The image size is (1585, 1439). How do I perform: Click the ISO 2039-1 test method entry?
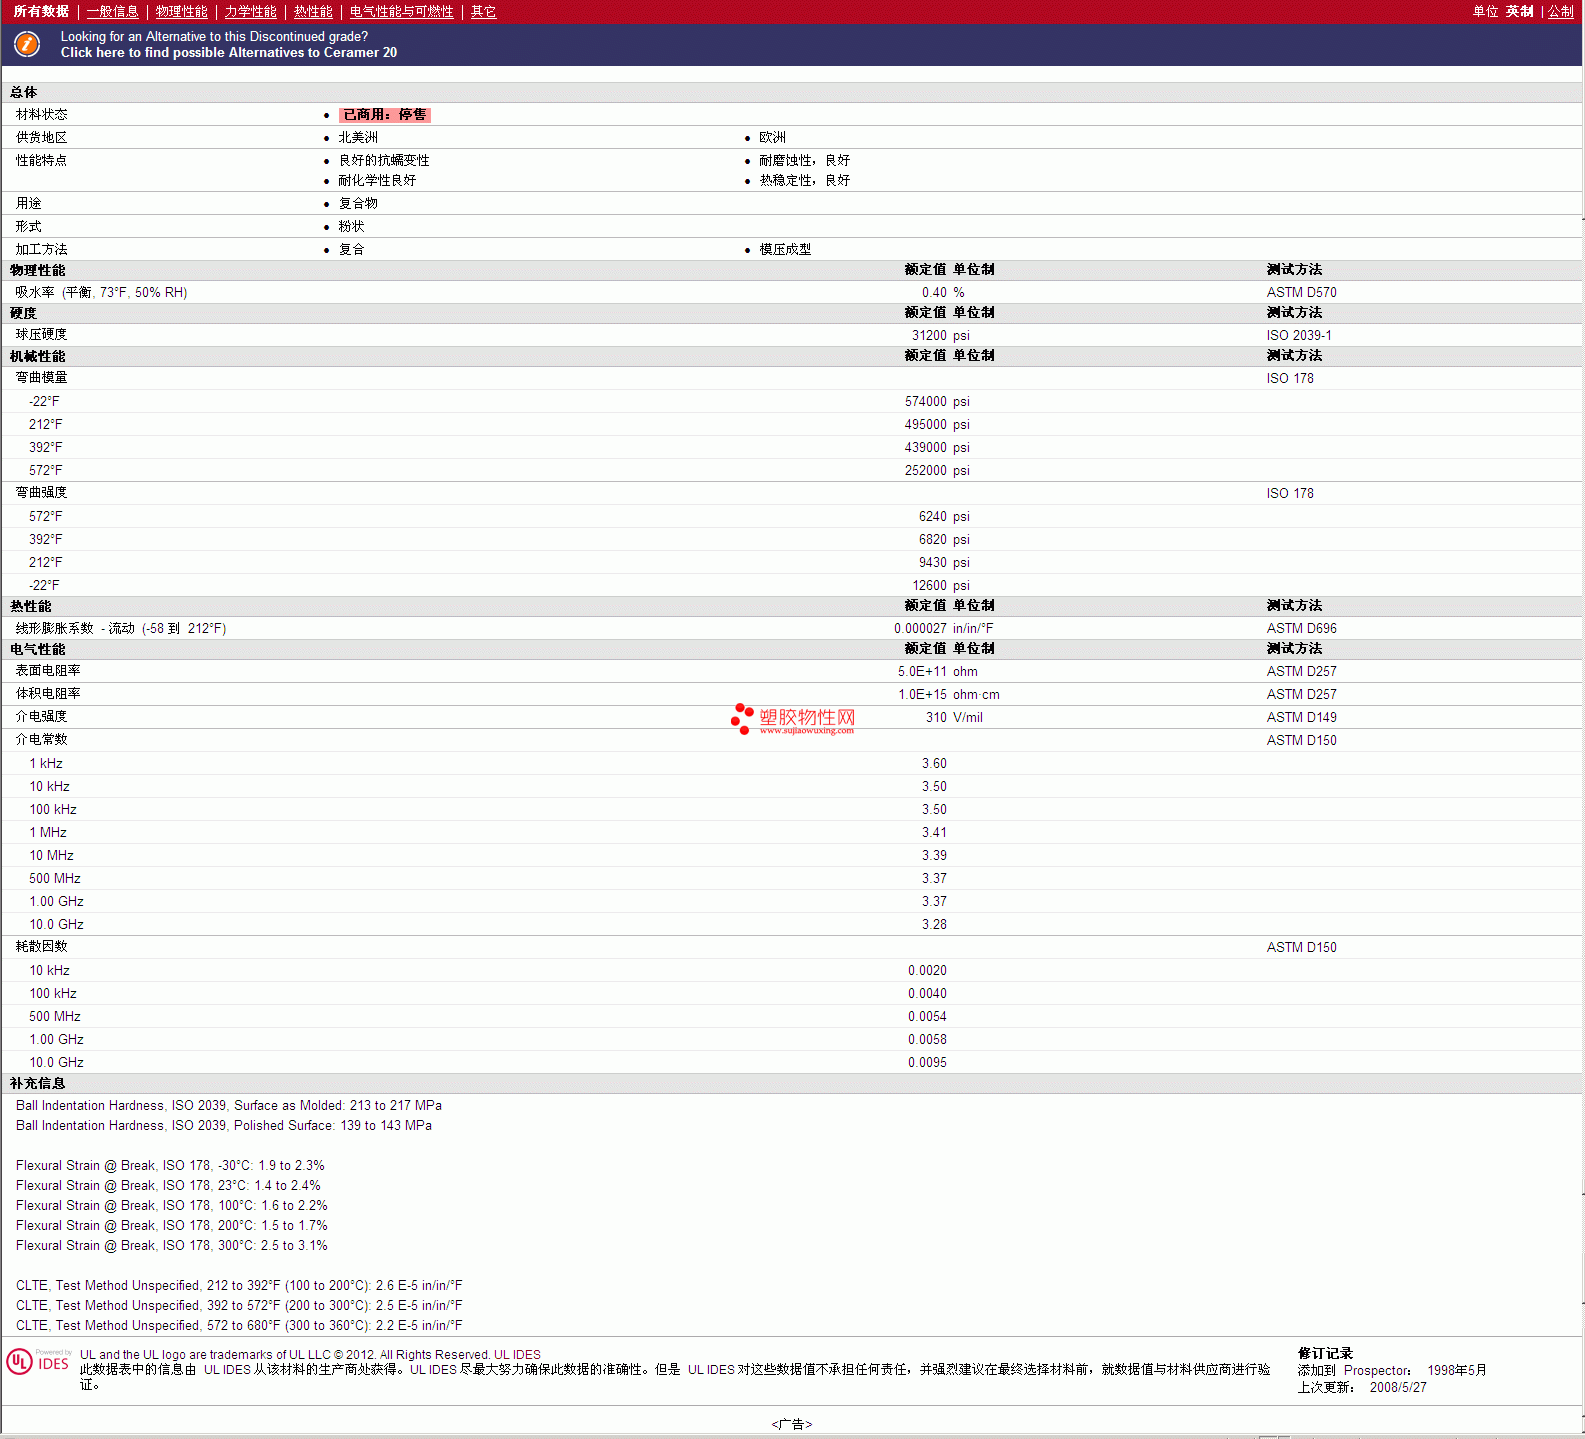[x=1298, y=336]
